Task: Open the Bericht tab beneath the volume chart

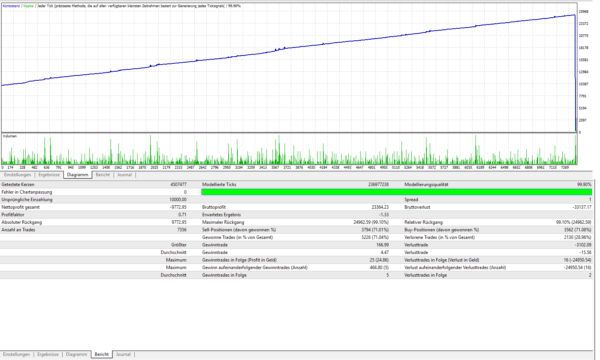Action: [103, 175]
